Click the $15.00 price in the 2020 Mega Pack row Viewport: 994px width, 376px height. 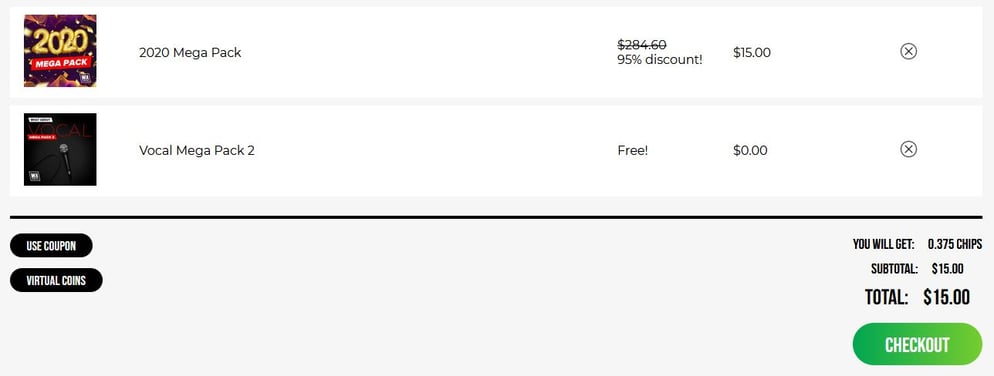752,53
